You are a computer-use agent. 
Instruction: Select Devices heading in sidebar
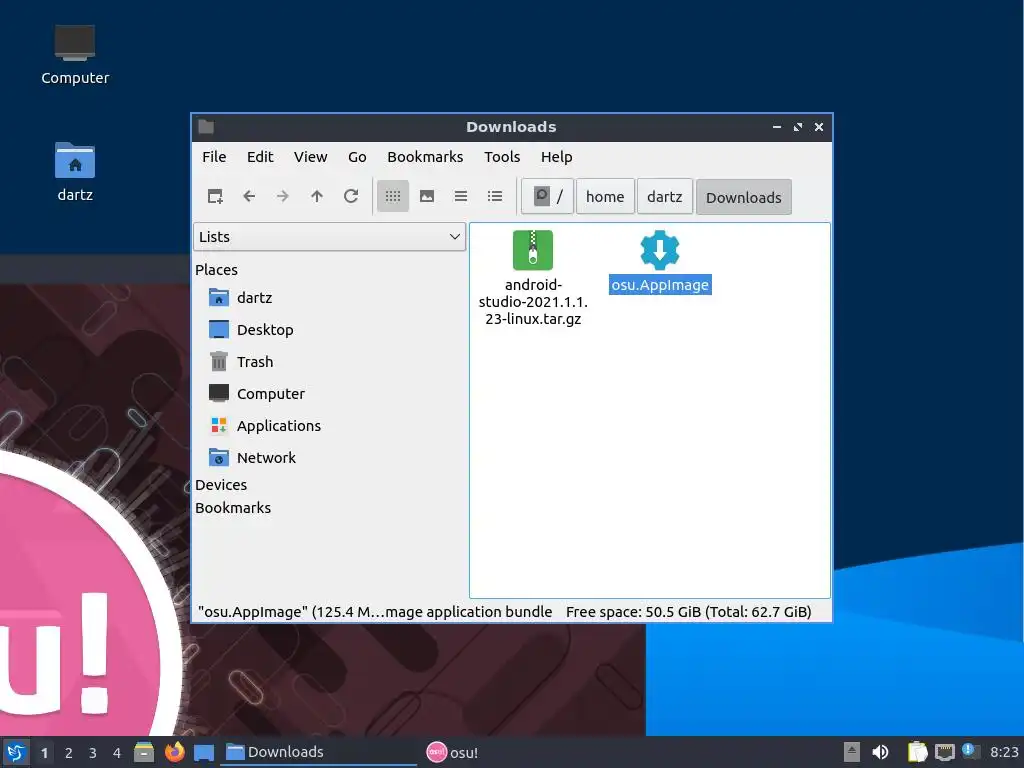(x=221, y=485)
